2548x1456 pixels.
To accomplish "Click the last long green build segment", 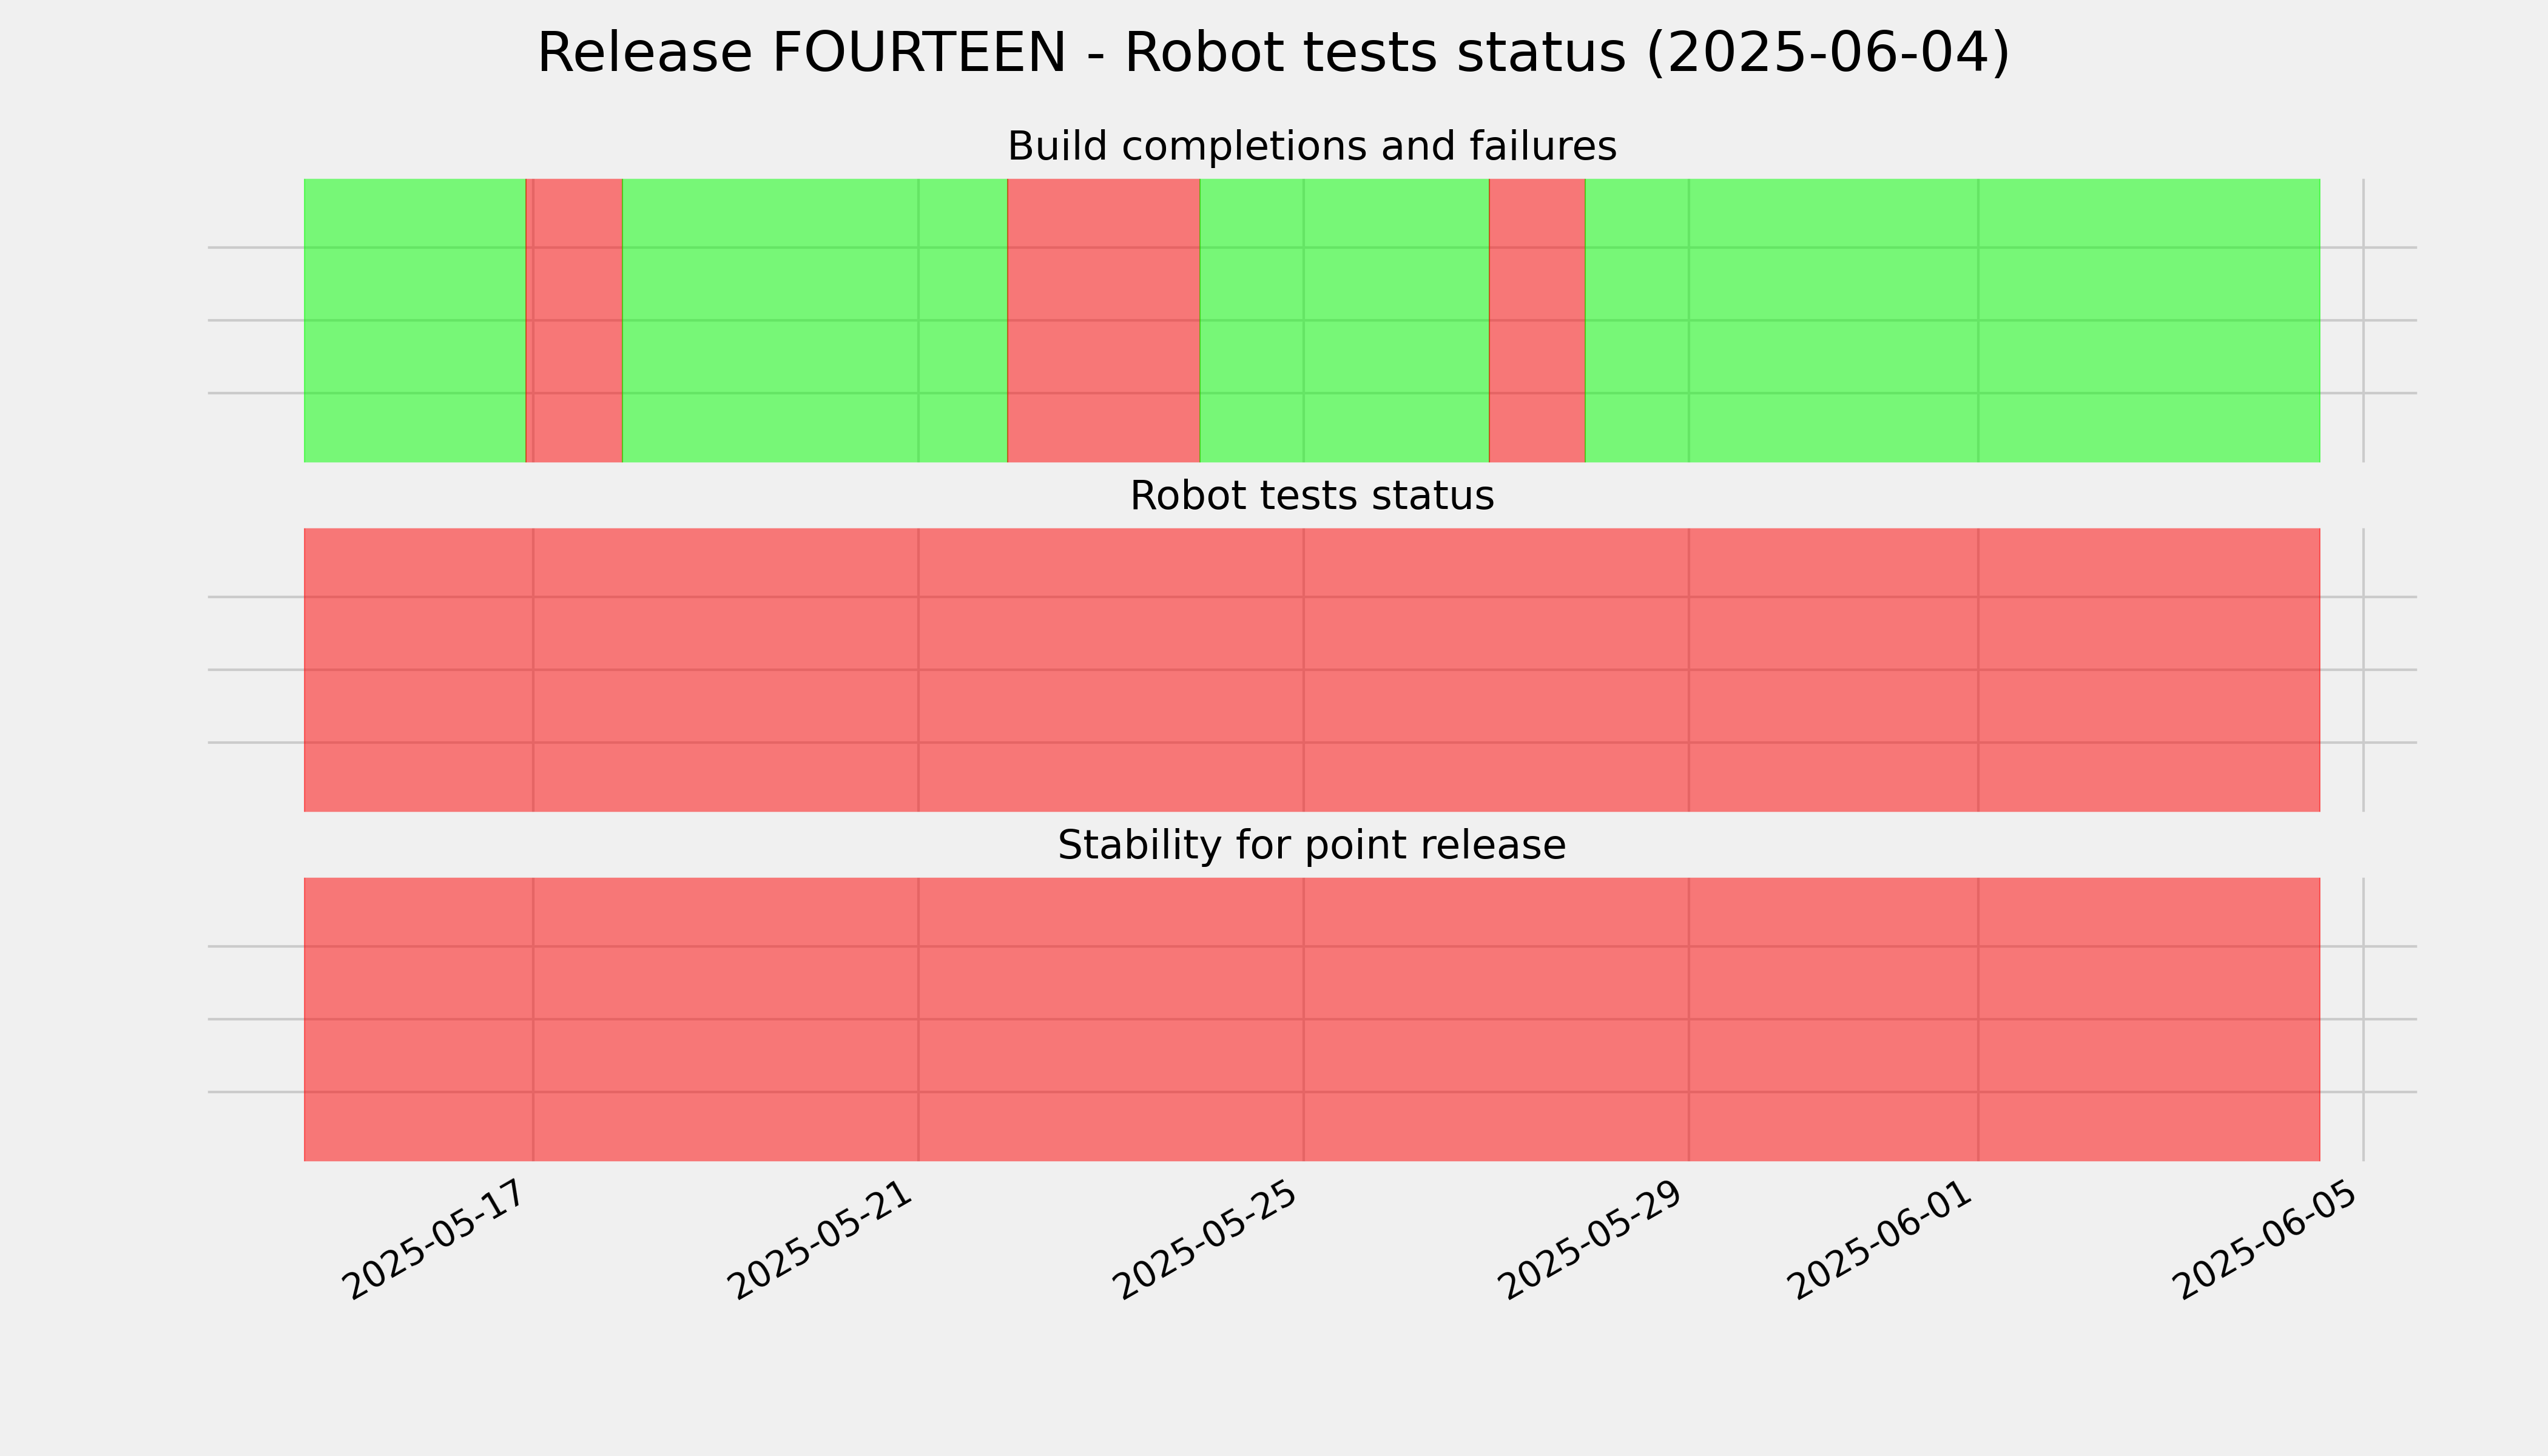I will (x=1953, y=320).
